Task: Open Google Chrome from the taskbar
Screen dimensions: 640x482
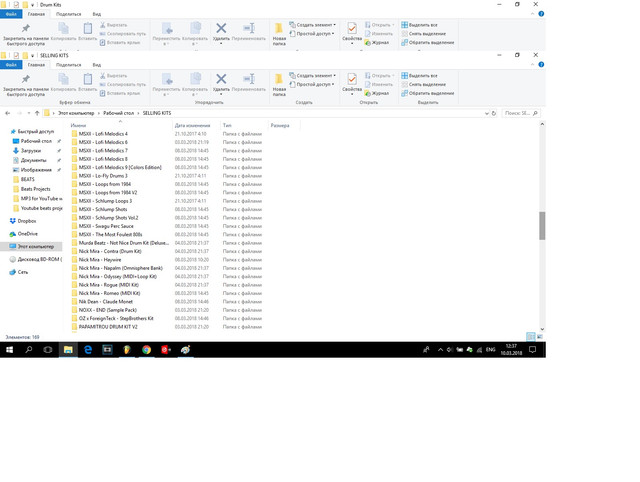Action: point(147,350)
